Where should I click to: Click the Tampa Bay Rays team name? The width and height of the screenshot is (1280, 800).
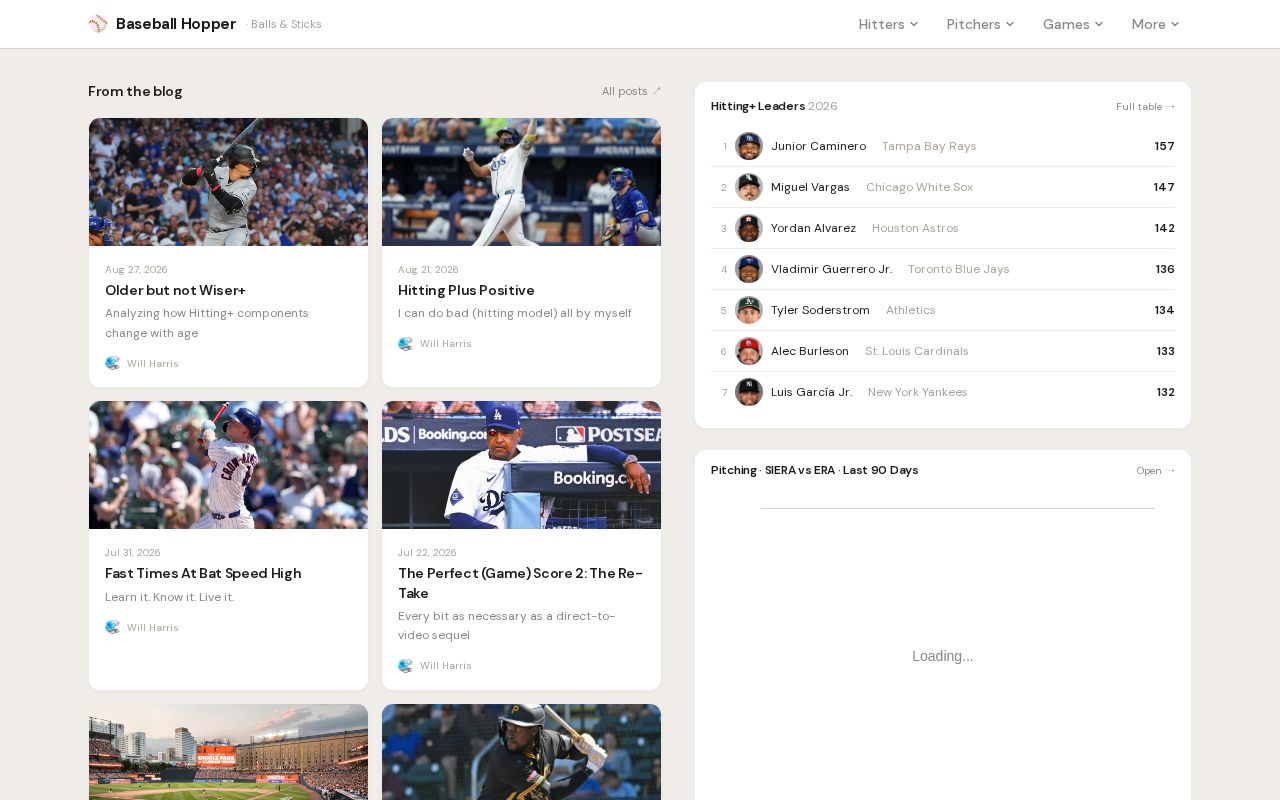coord(929,146)
